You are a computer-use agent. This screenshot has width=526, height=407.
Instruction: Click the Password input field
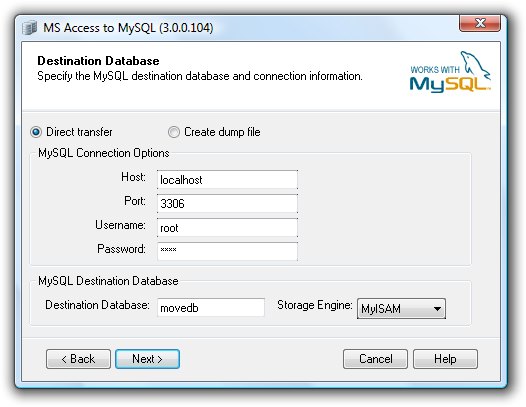point(227,251)
